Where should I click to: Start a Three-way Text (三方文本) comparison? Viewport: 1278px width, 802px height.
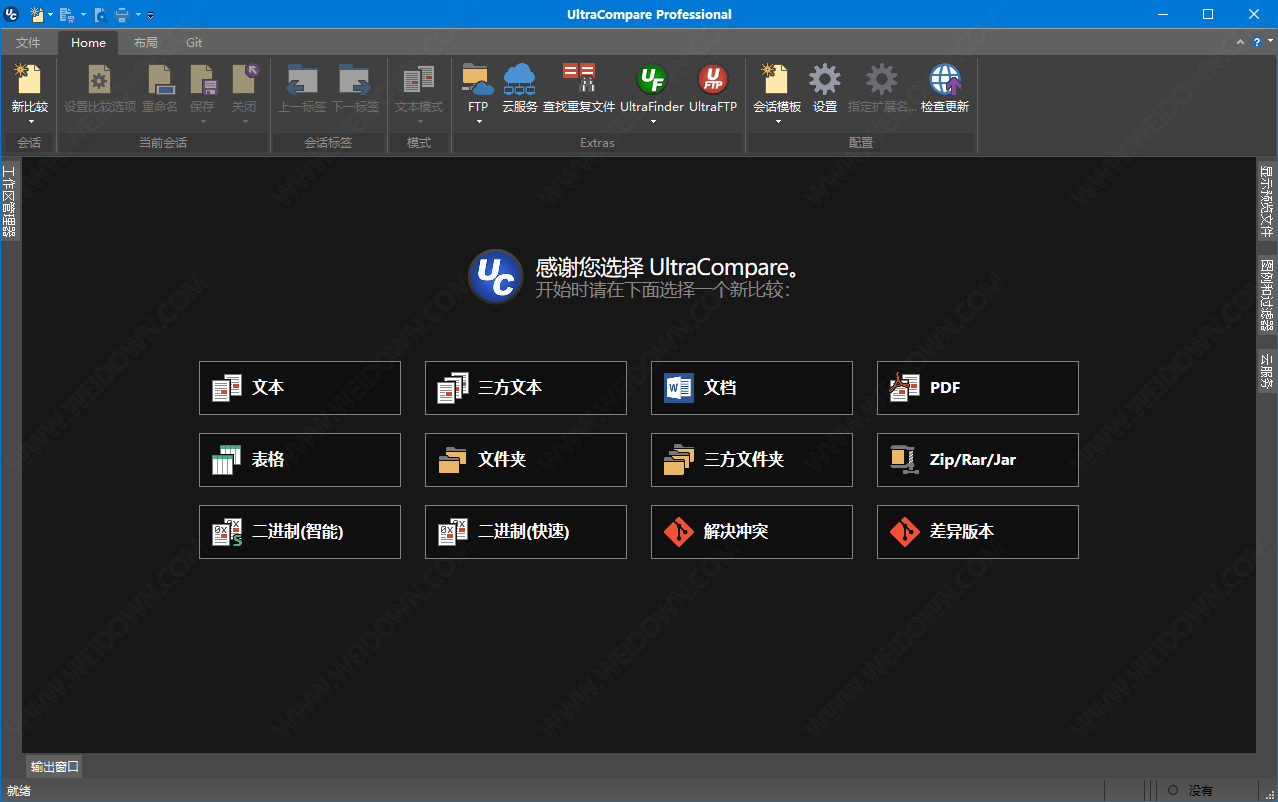click(526, 388)
